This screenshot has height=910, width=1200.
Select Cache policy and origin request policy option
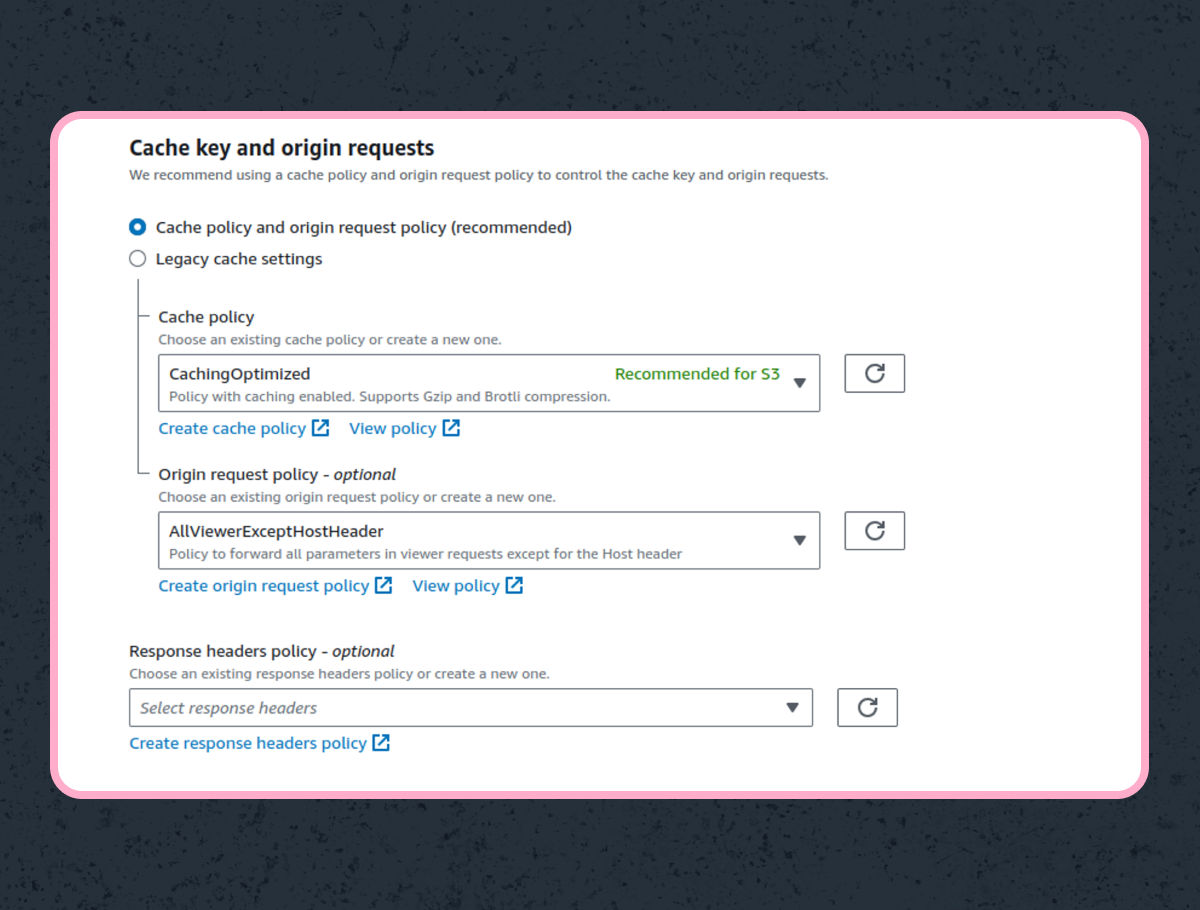click(x=138, y=227)
